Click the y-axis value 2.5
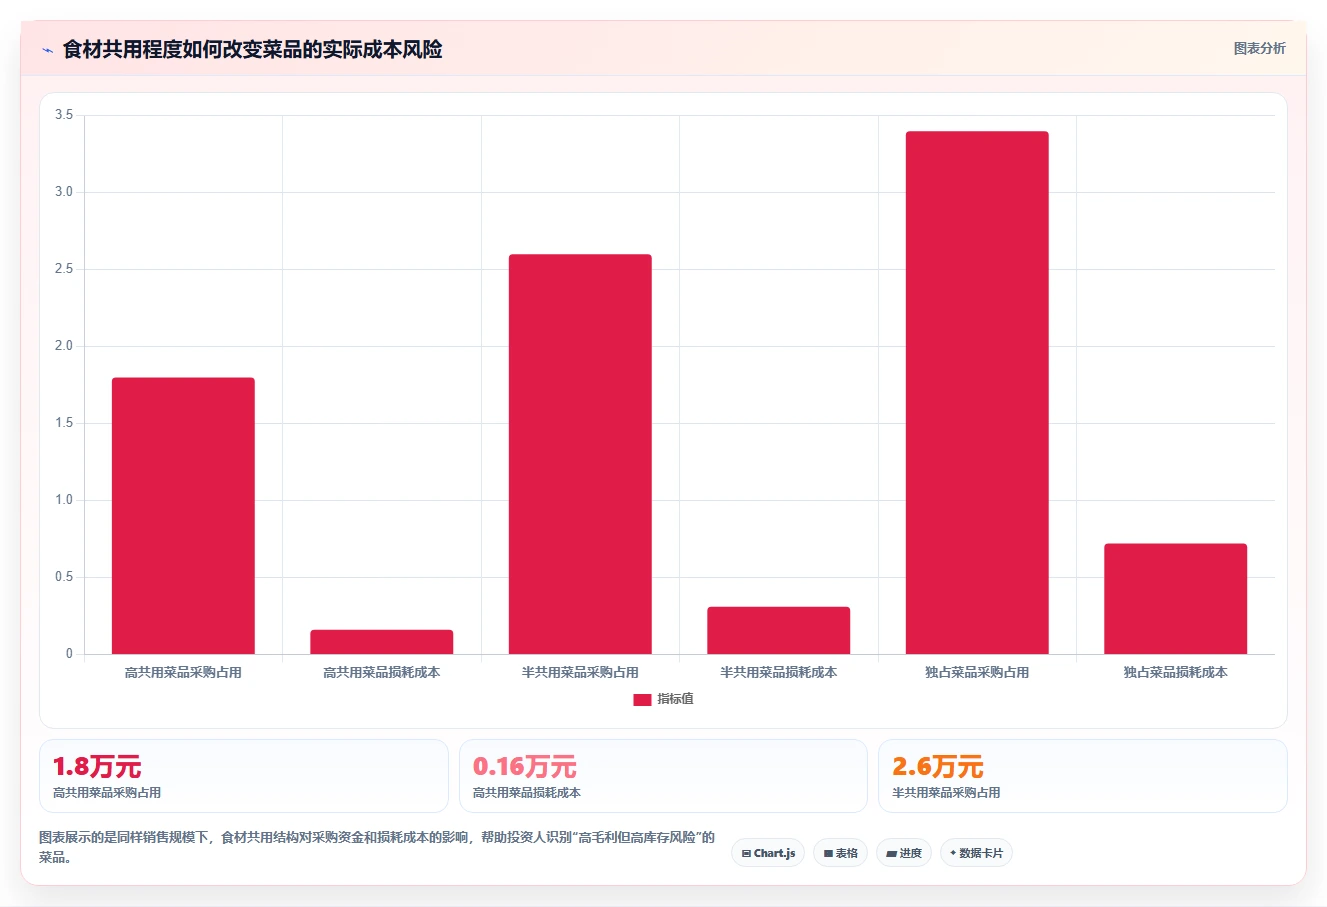1327x907 pixels. click(x=64, y=269)
